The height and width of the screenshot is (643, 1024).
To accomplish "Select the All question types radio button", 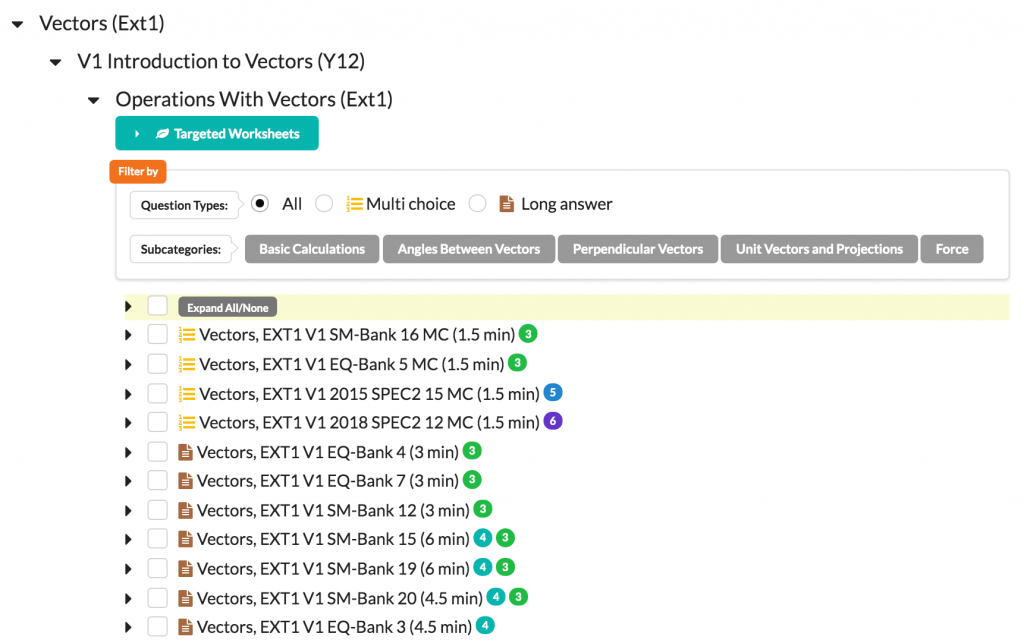I will (x=260, y=204).
